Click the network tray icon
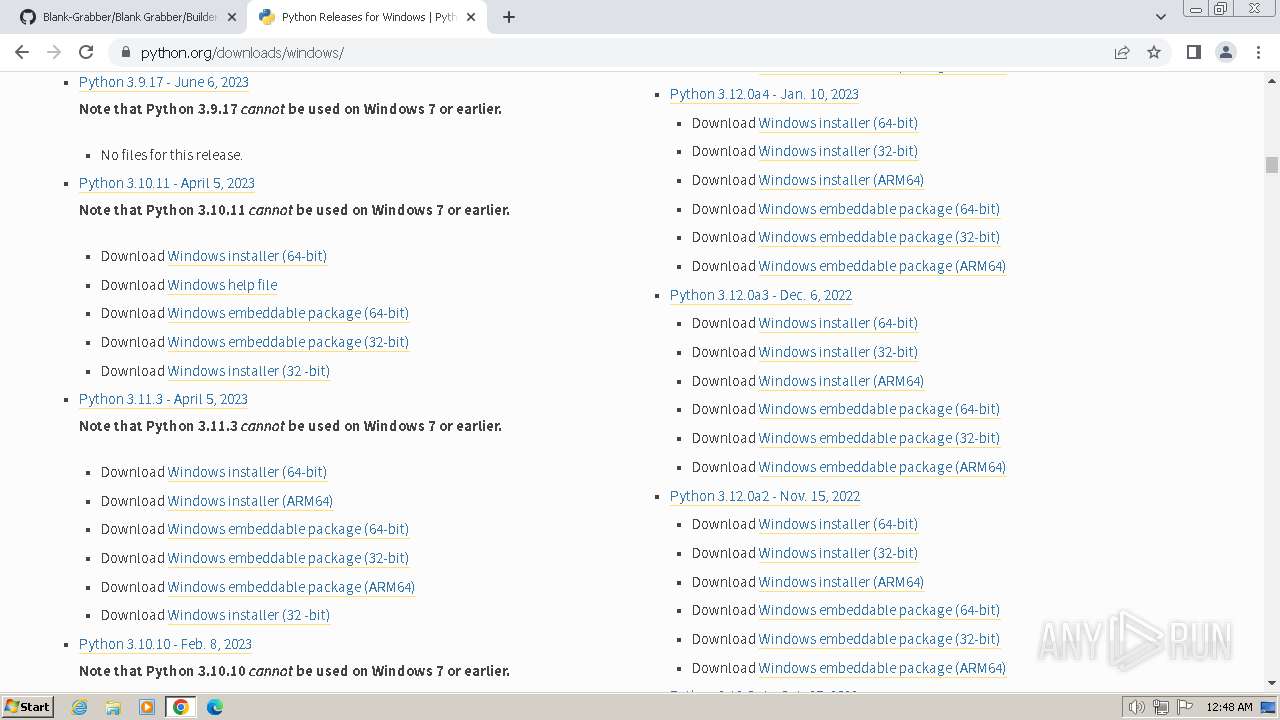This screenshot has height=720, width=1280. click(1160, 707)
